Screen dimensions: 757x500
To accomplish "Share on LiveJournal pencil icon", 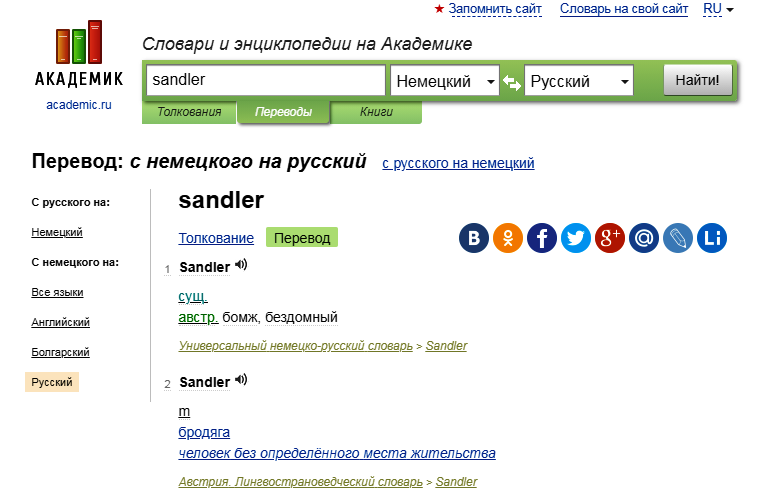I will 678,238.
